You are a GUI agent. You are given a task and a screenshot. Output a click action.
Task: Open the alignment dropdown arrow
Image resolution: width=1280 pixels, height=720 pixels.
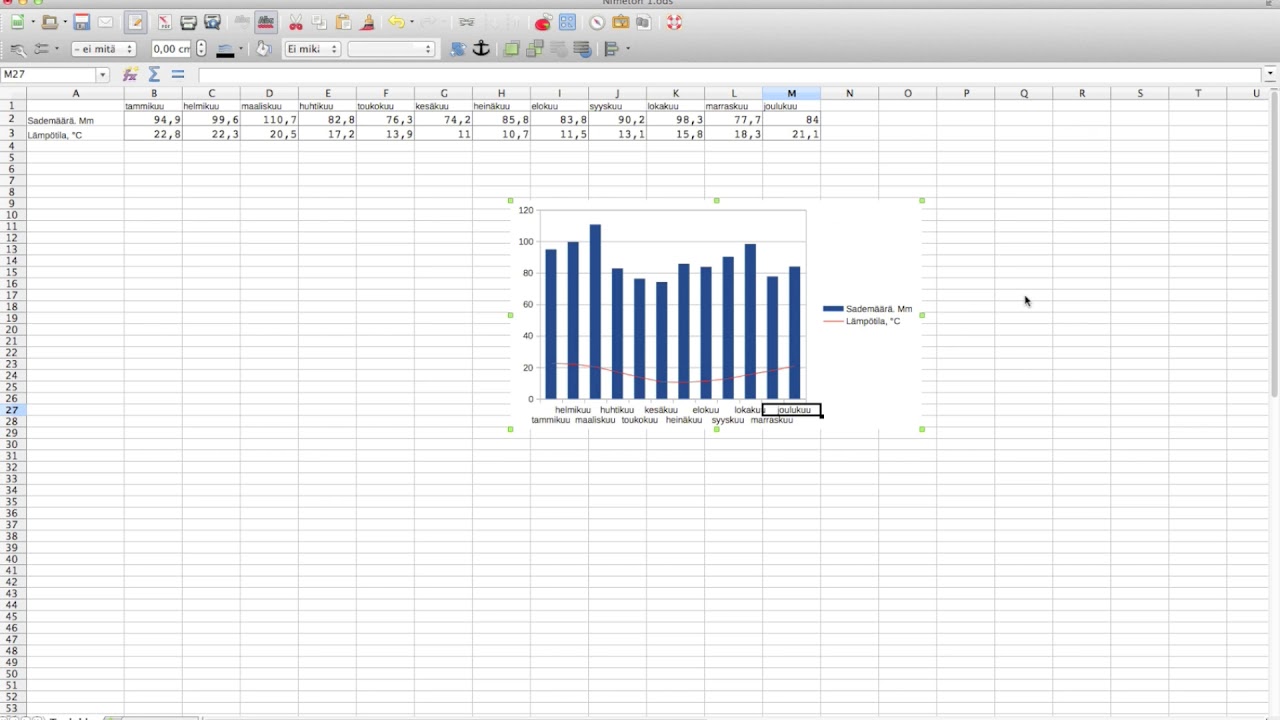(x=627, y=48)
